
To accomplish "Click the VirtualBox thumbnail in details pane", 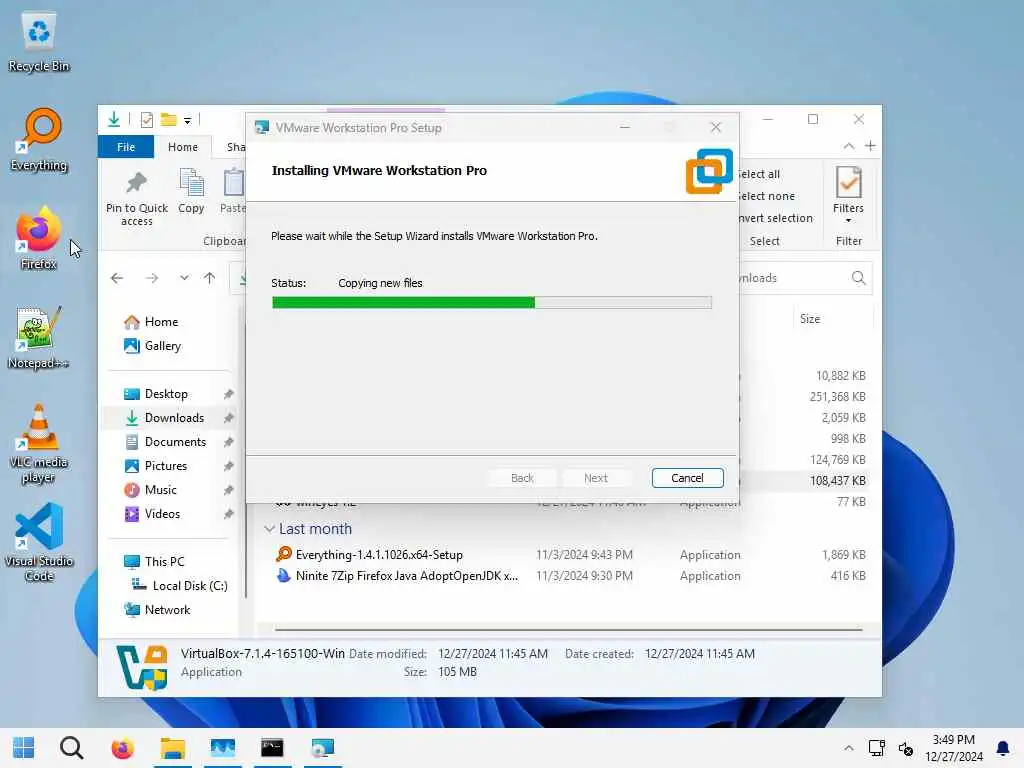I will (142, 667).
